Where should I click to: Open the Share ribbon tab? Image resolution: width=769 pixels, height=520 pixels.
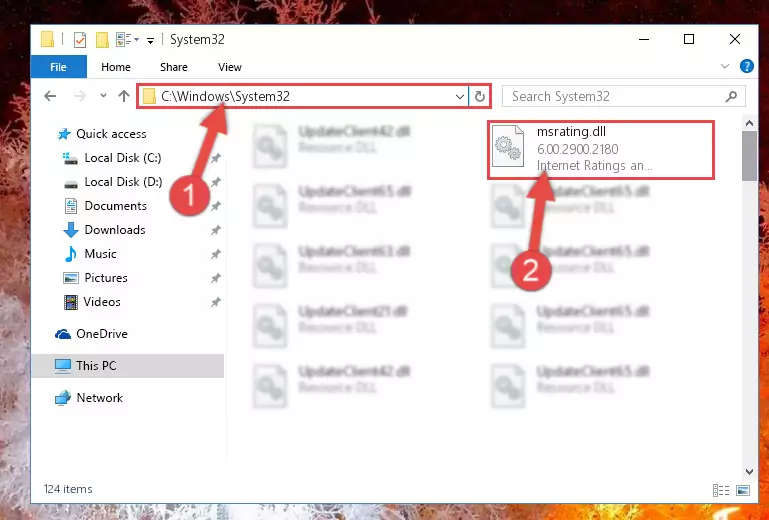[174, 67]
